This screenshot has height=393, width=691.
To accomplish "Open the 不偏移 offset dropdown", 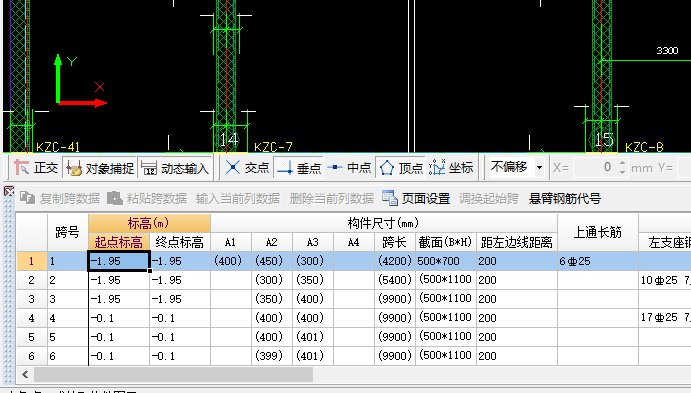I will point(539,167).
